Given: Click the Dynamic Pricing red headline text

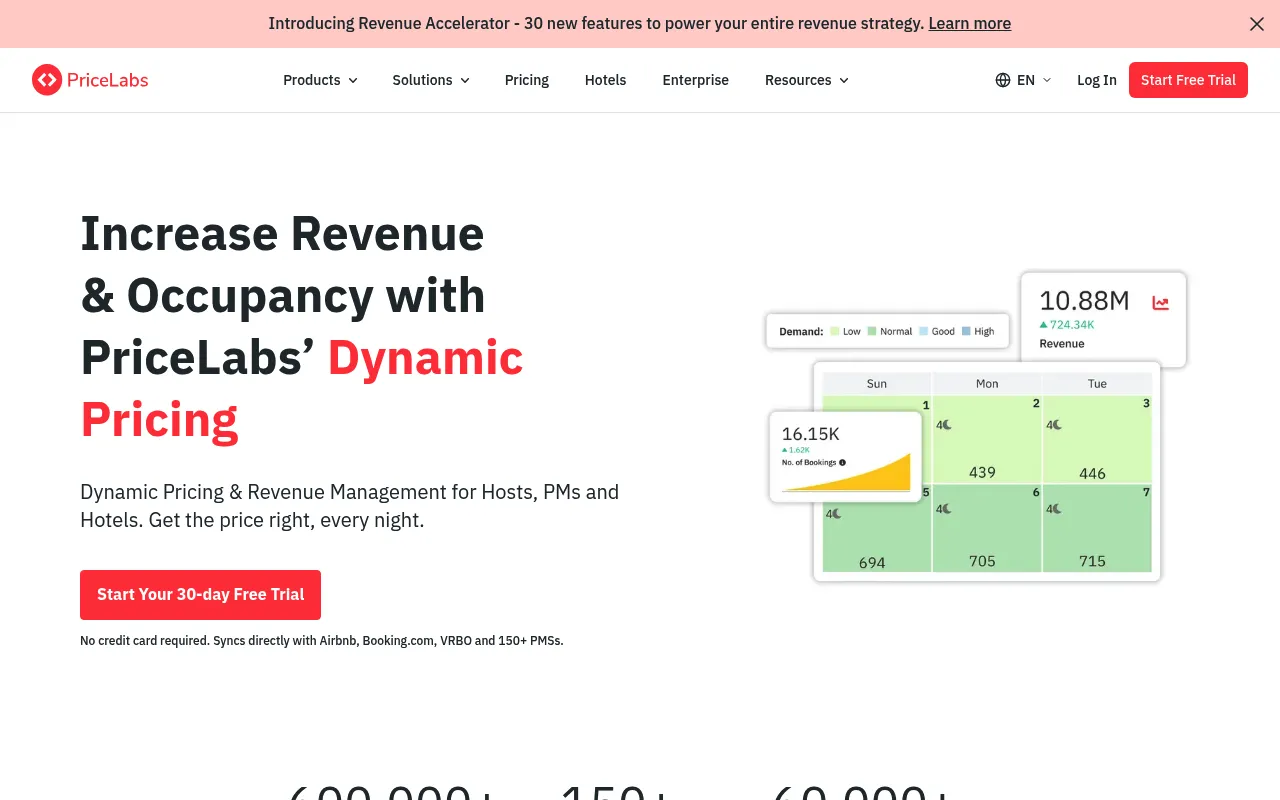Looking at the screenshot, I should pos(302,388).
